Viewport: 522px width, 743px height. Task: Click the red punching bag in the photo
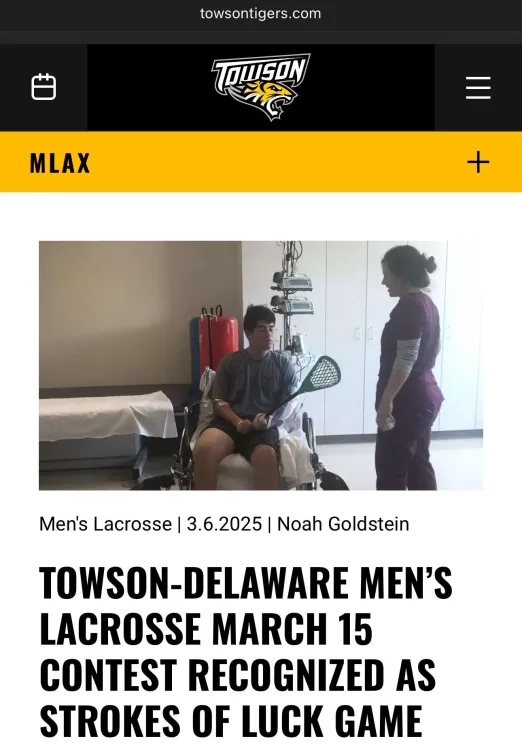[x=218, y=342]
